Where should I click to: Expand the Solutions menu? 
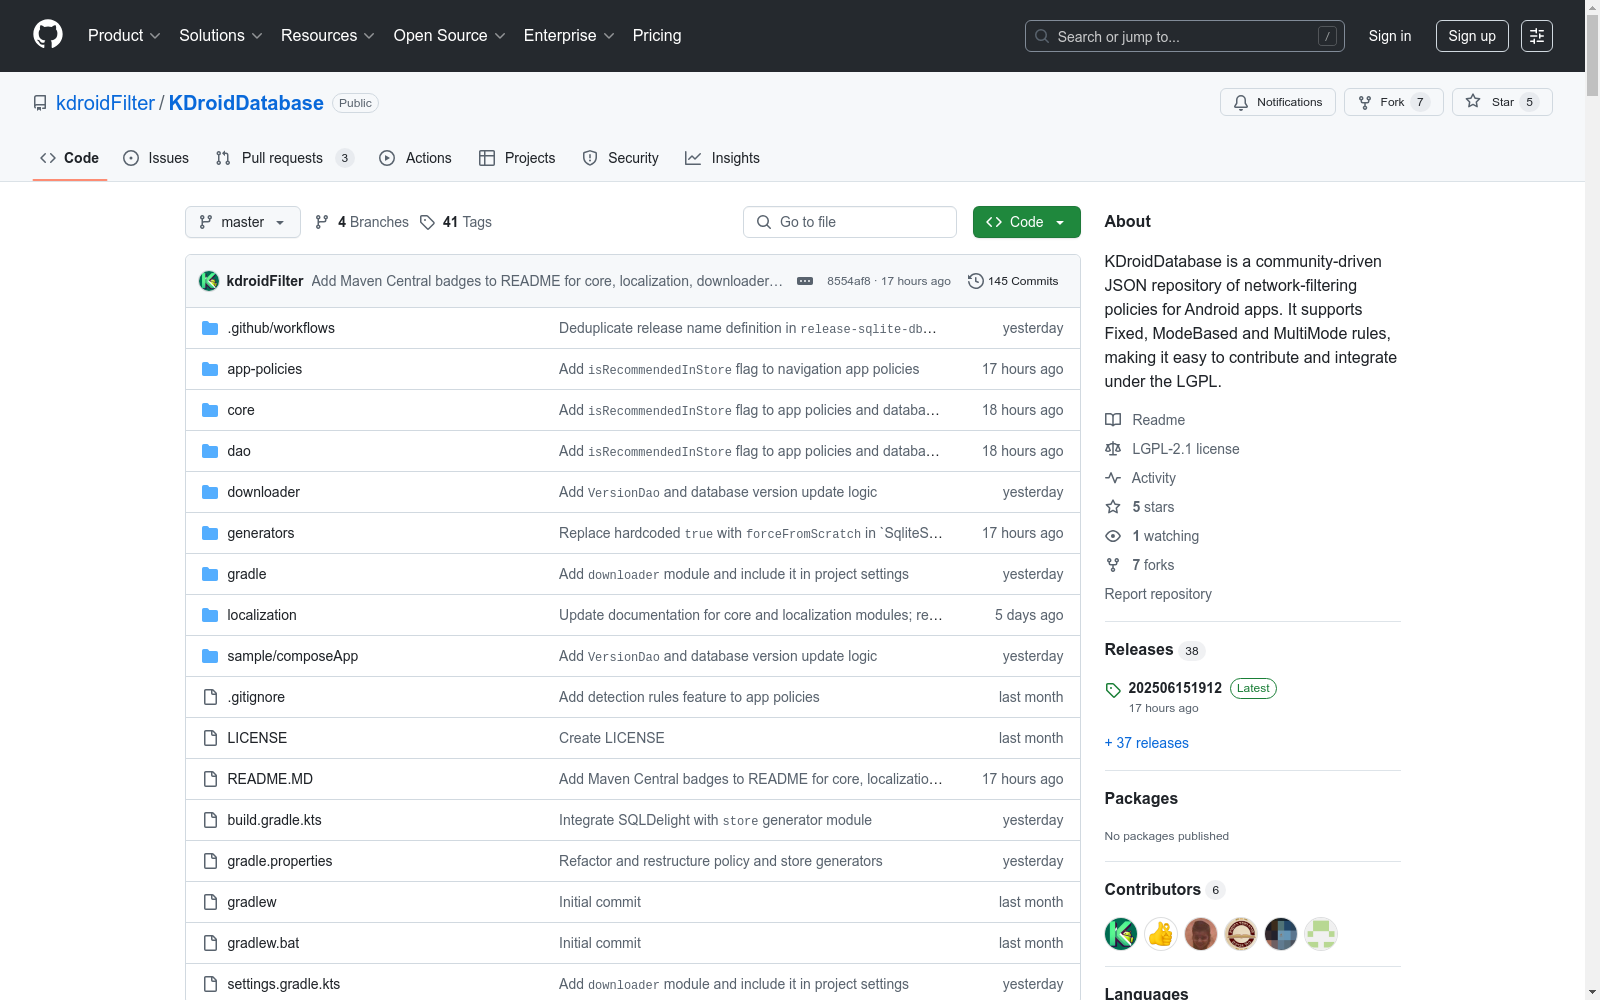[x=221, y=35]
